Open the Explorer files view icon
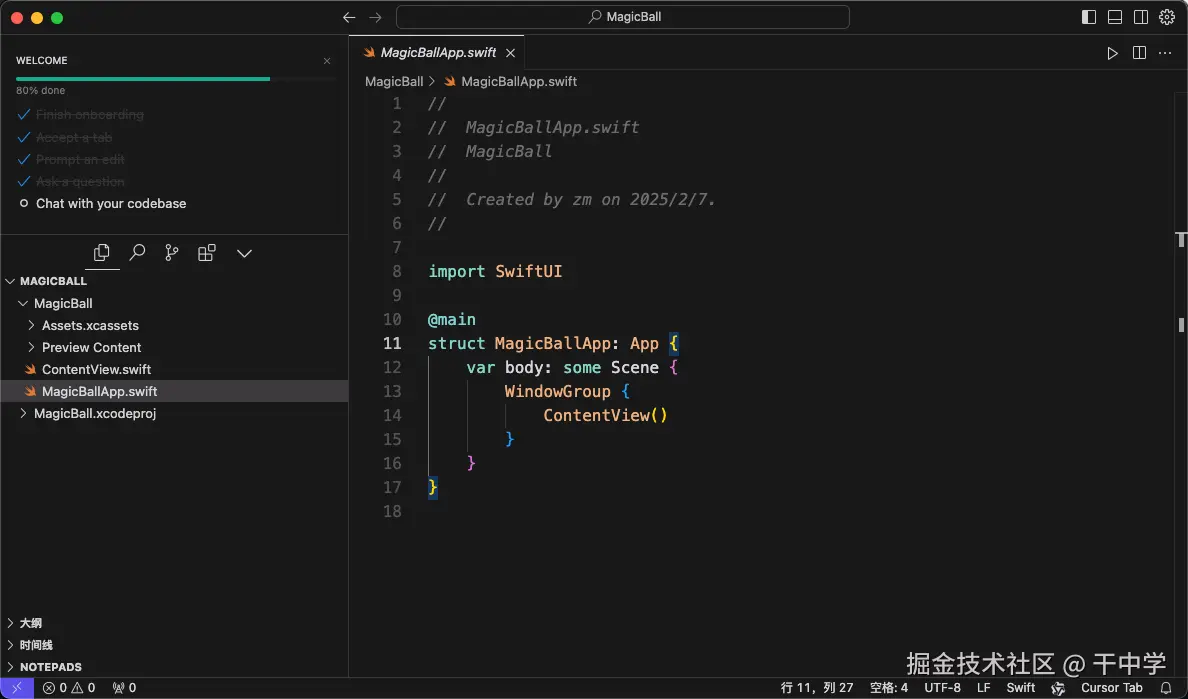The width and height of the screenshot is (1188, 699). [x=102, y=253]
